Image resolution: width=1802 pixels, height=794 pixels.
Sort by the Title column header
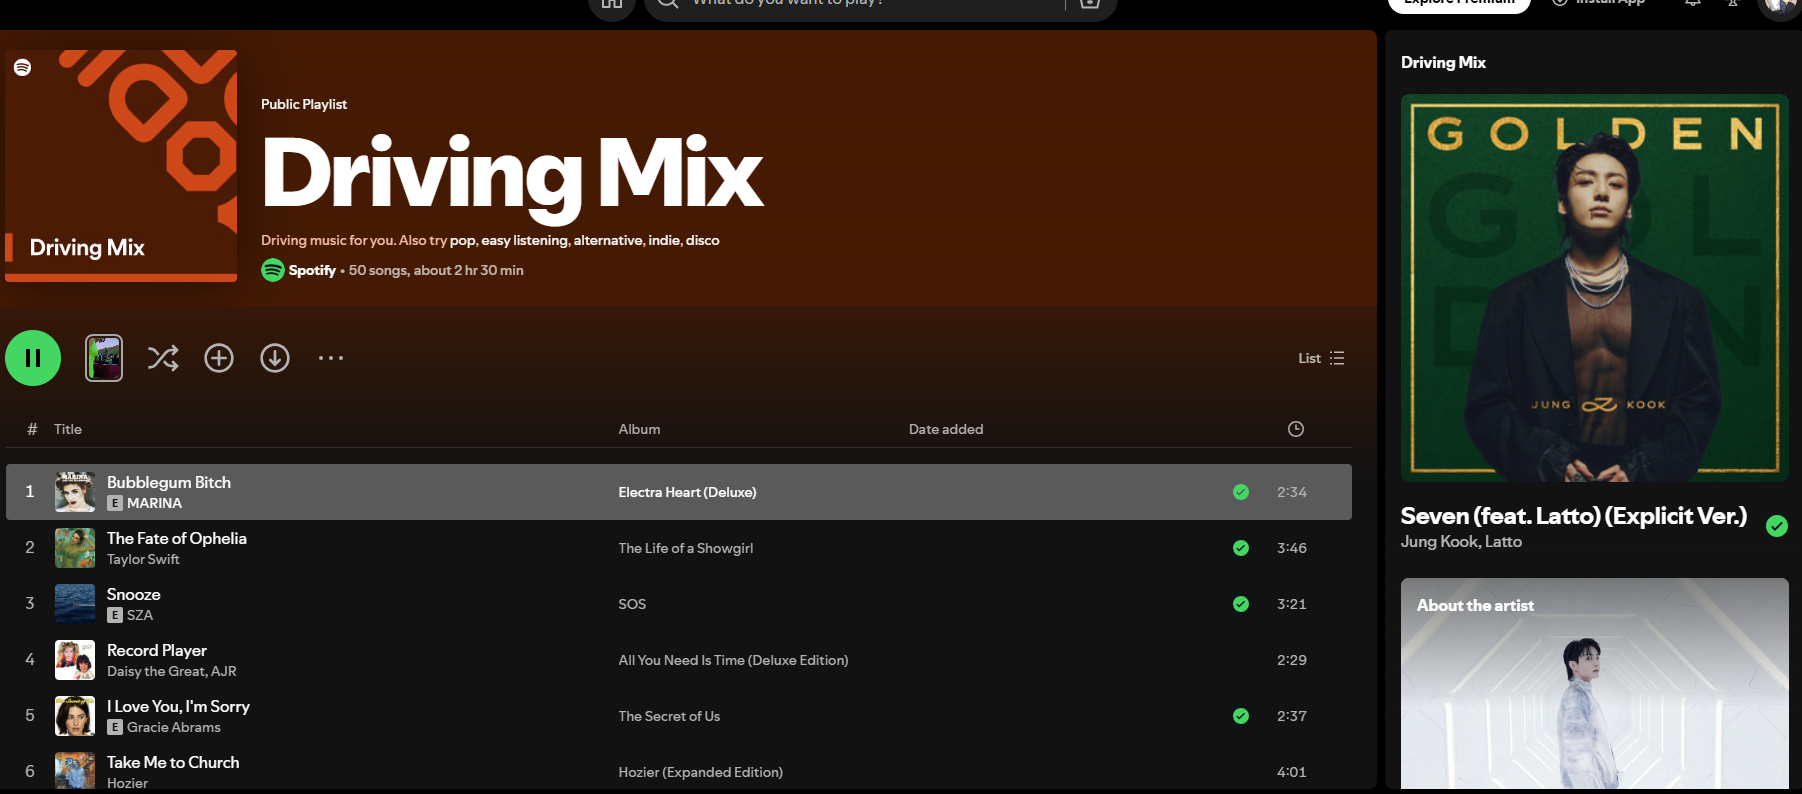tap(68, 429)
